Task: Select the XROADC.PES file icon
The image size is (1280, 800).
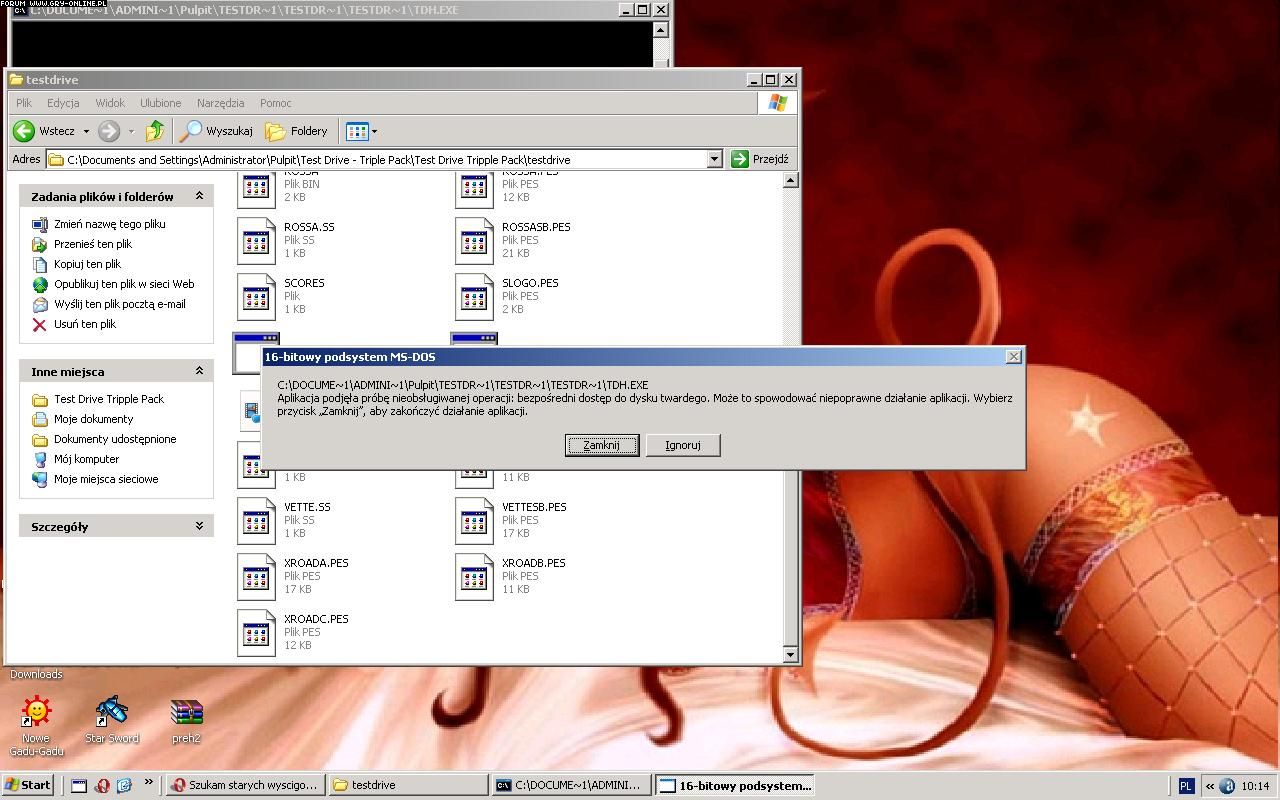Action: [x=256, y=632]
